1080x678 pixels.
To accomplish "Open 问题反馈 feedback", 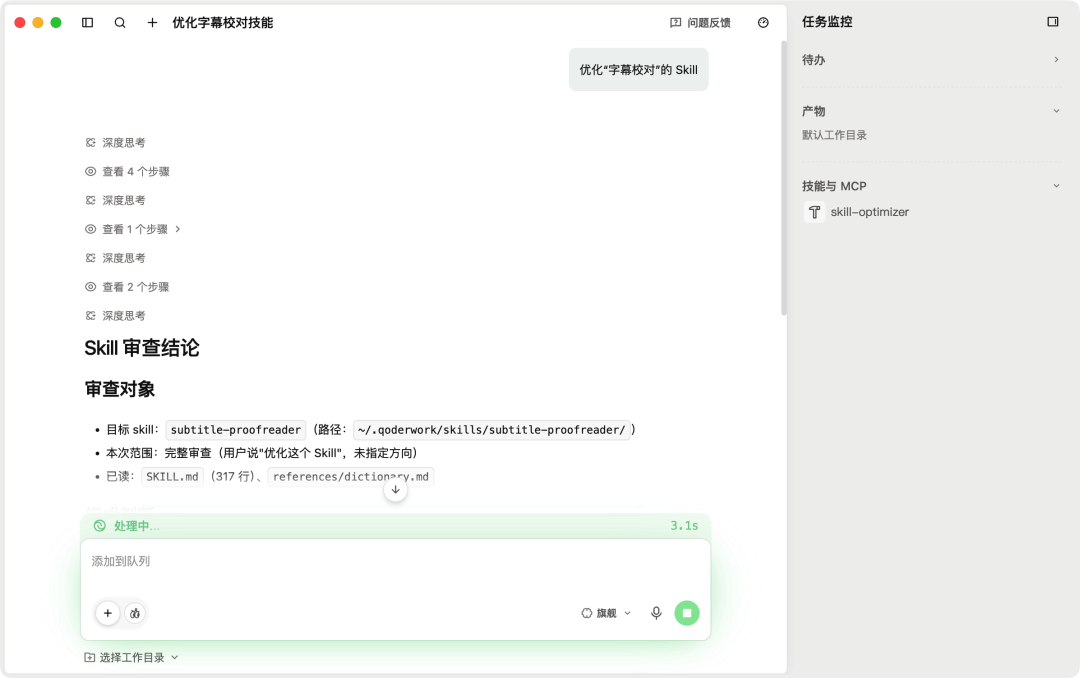I will pos(700,23).
